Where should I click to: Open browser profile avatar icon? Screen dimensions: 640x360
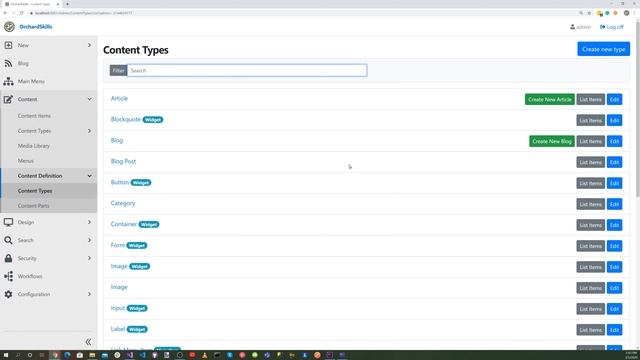click(x=626, y=13)
